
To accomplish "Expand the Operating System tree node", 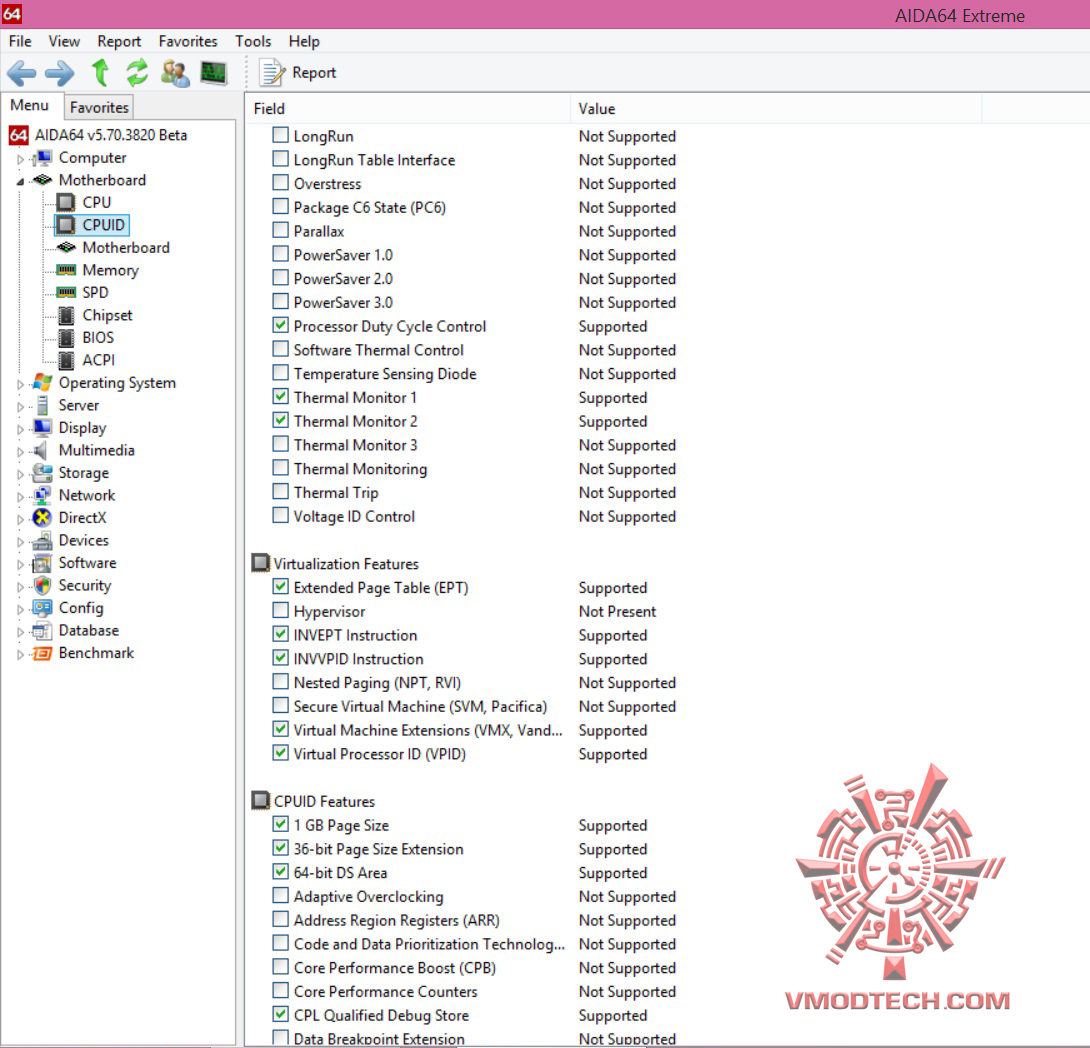I will pos(20,384).
